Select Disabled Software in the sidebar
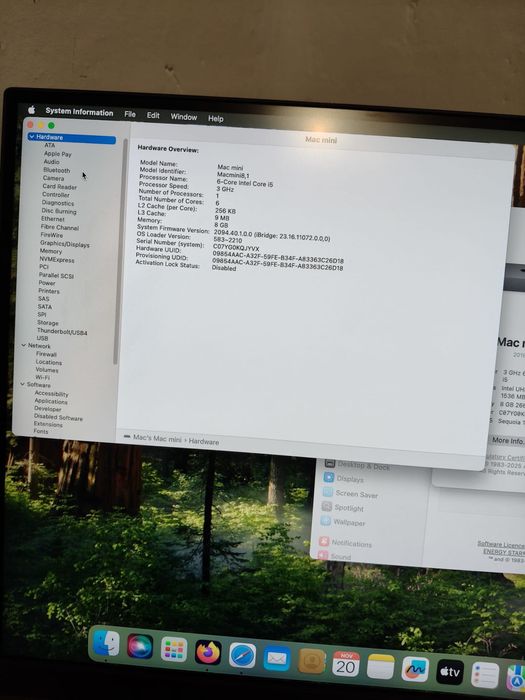 click(58, 417)
